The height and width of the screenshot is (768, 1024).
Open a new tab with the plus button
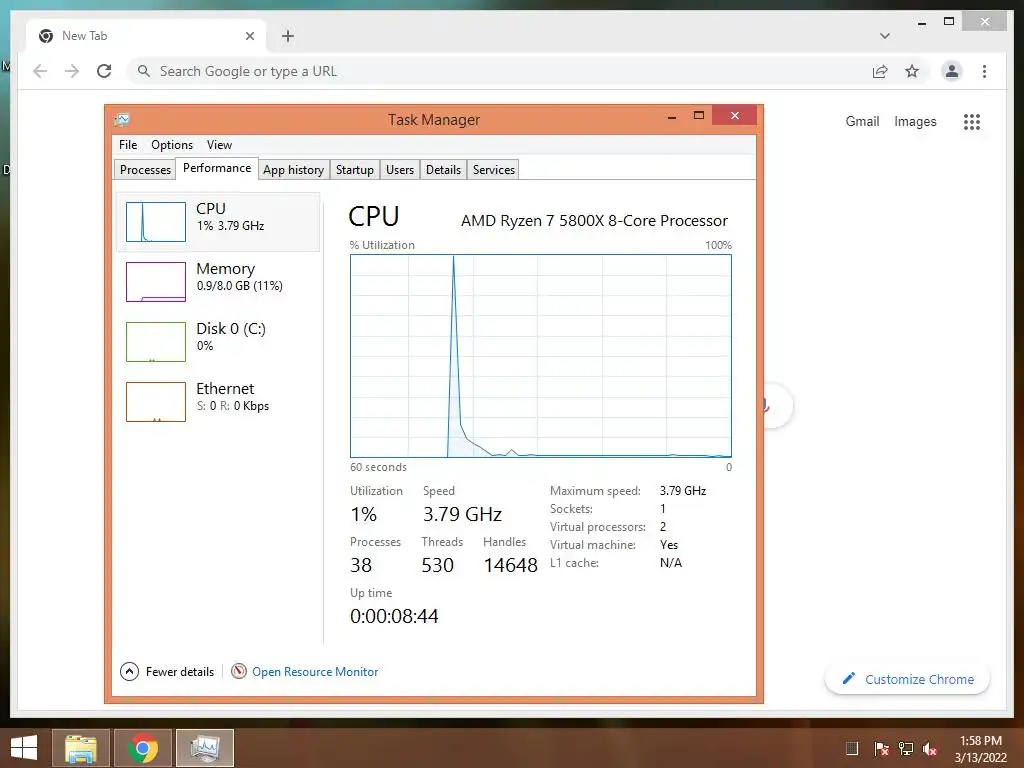pyautogui.click(x=288, y=36)
